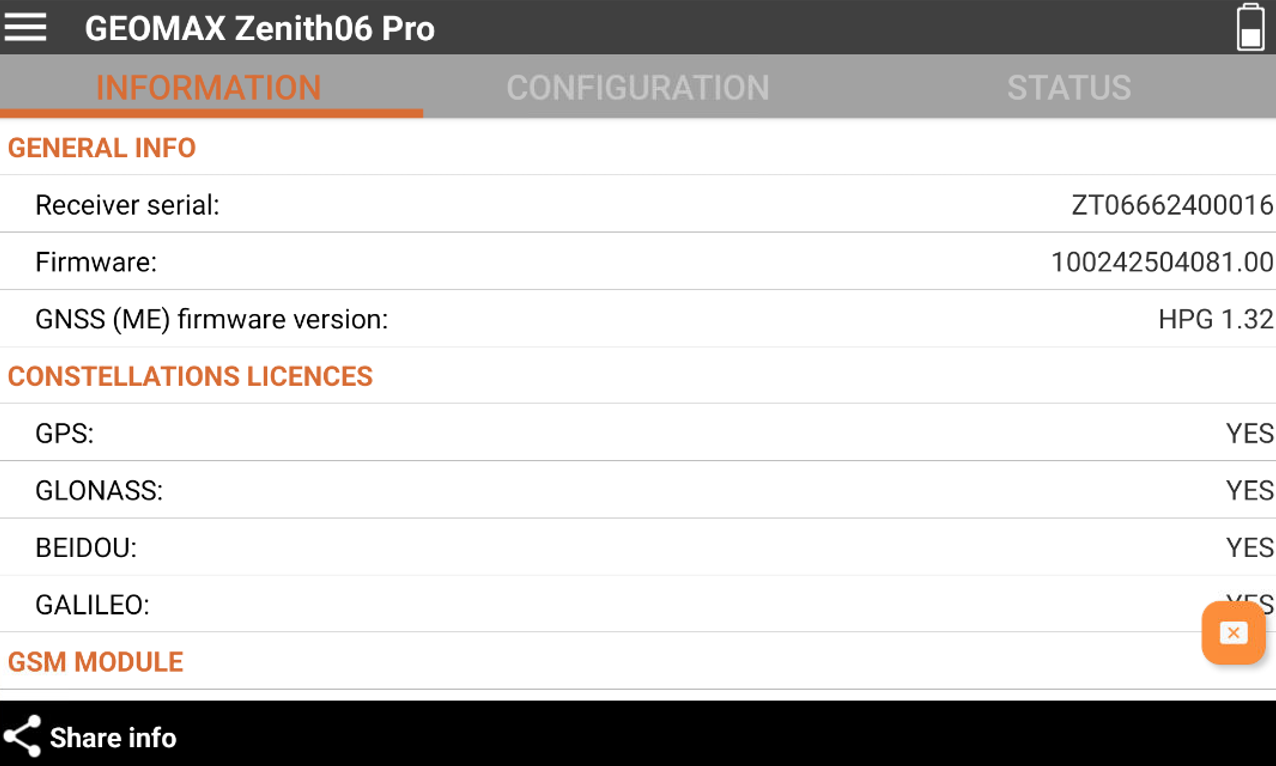Click the CONSTELLATIONS LICENCES section header
Image resolution: width=1276 pixels, height=766 pixels.
190,376
